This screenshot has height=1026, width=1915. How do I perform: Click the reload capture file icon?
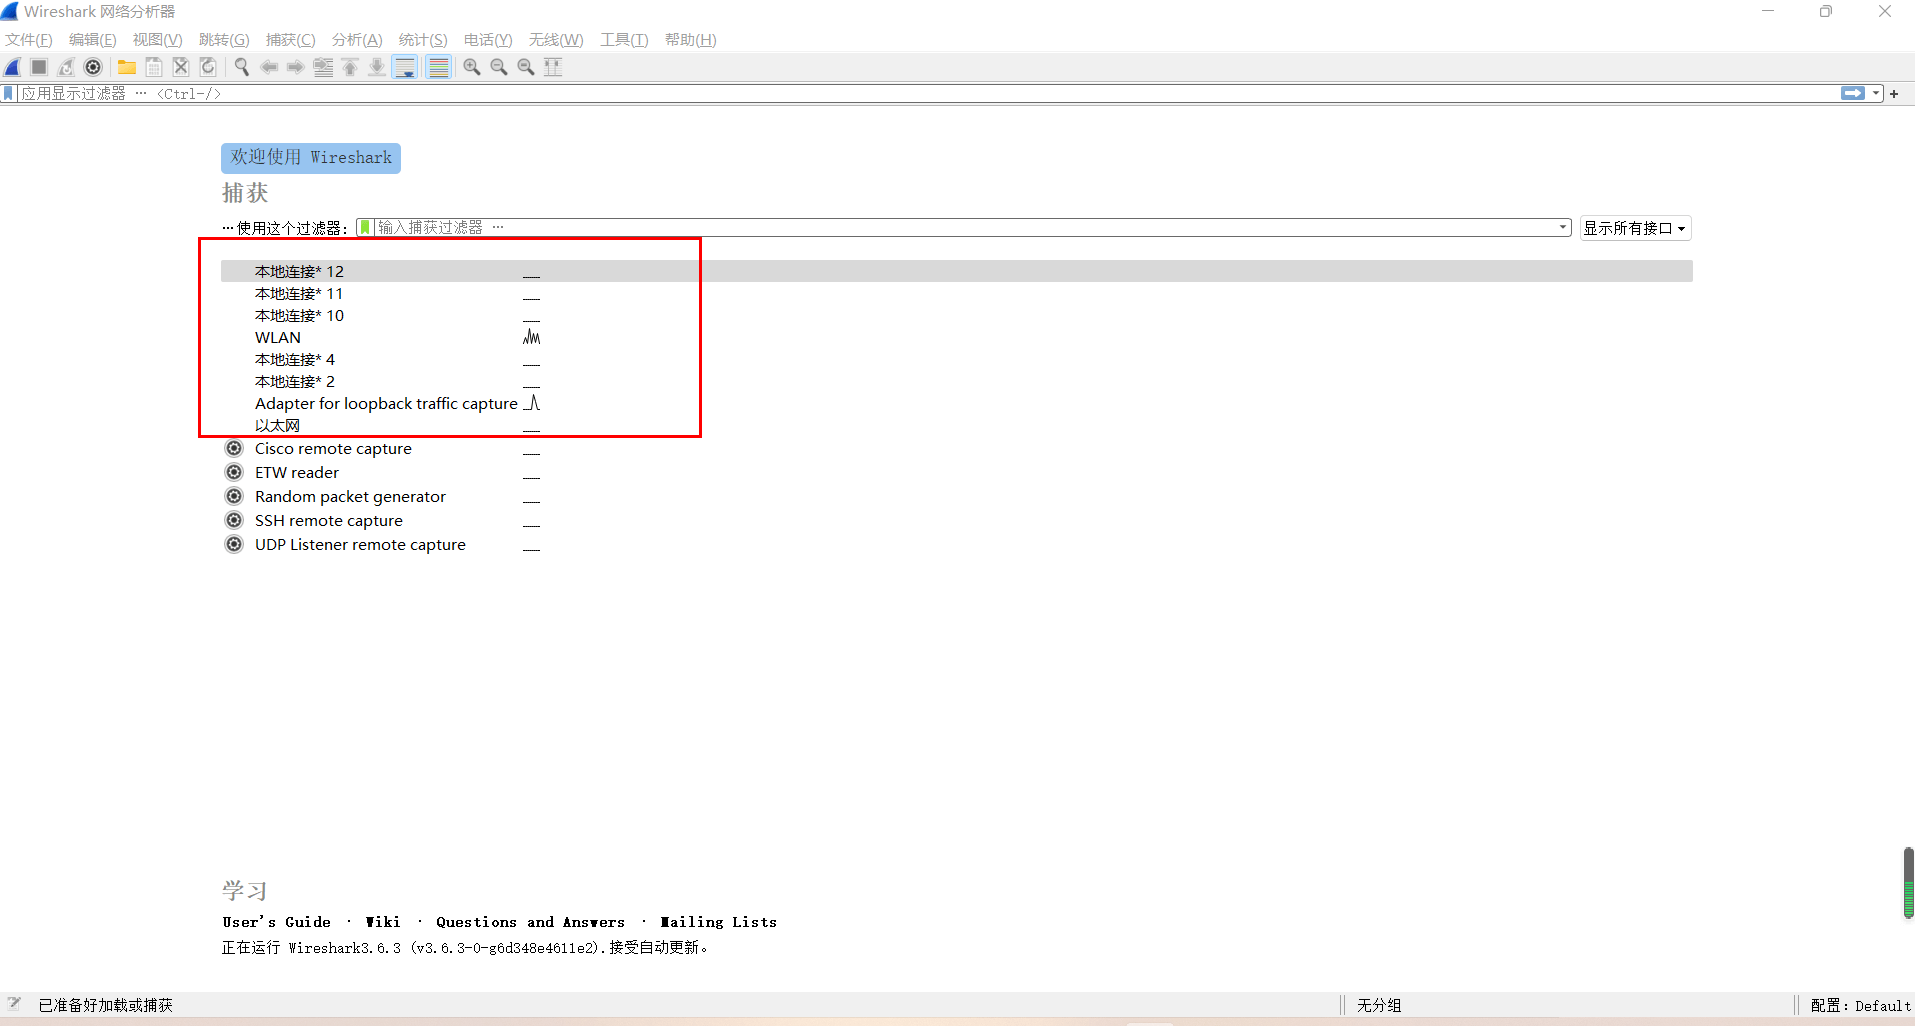[x=208, y=67]
